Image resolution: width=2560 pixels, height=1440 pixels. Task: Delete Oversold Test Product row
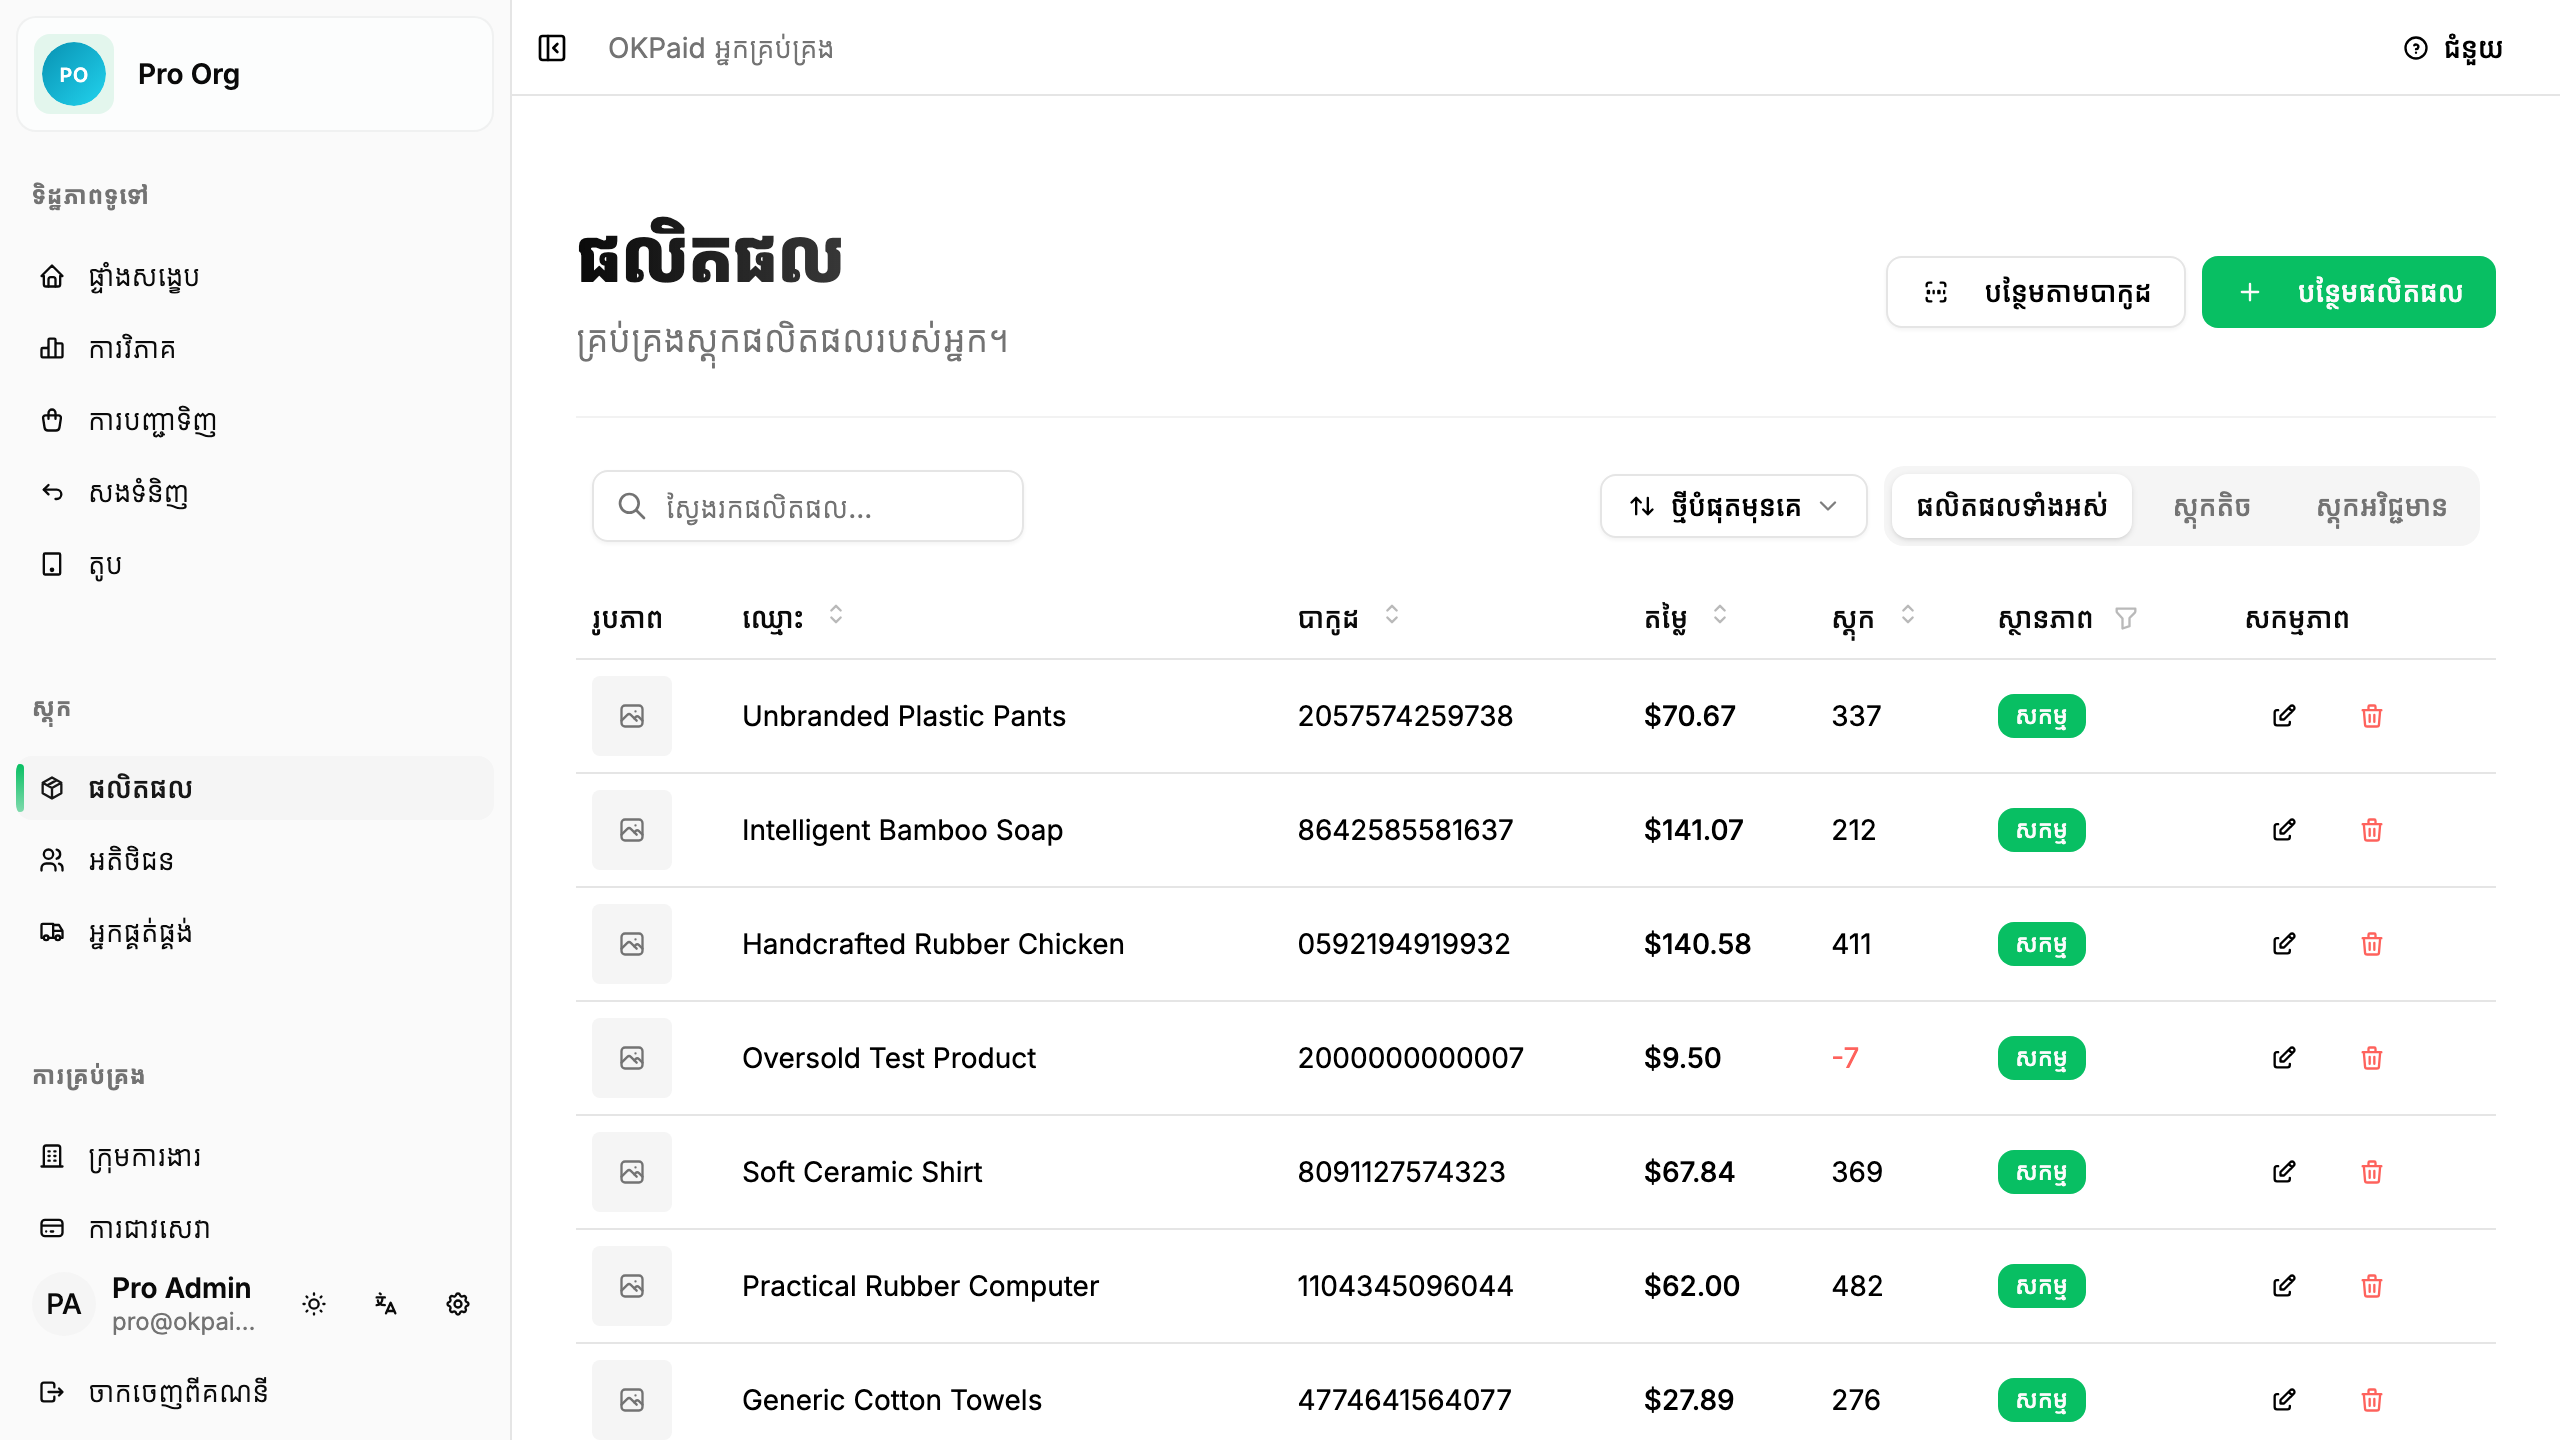2372,1058
